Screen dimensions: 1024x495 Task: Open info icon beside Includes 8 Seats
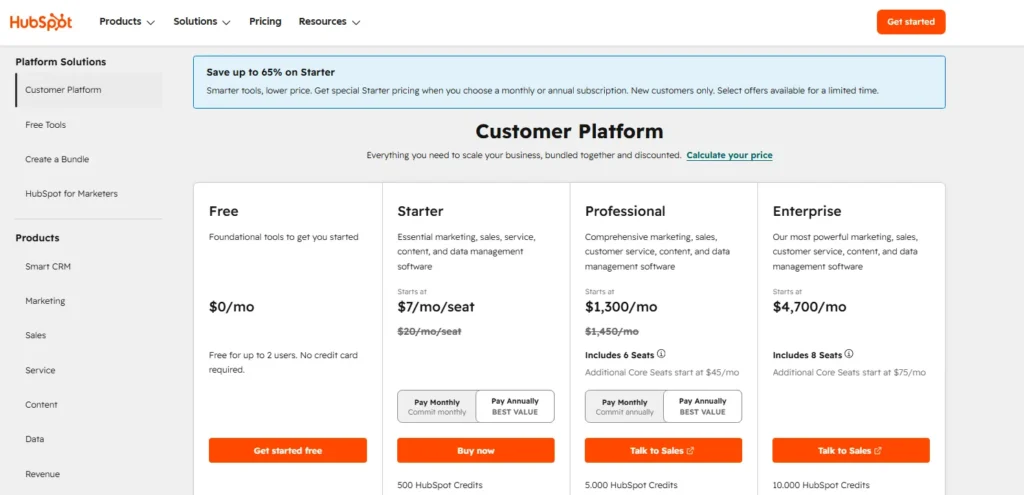point(849,354)
